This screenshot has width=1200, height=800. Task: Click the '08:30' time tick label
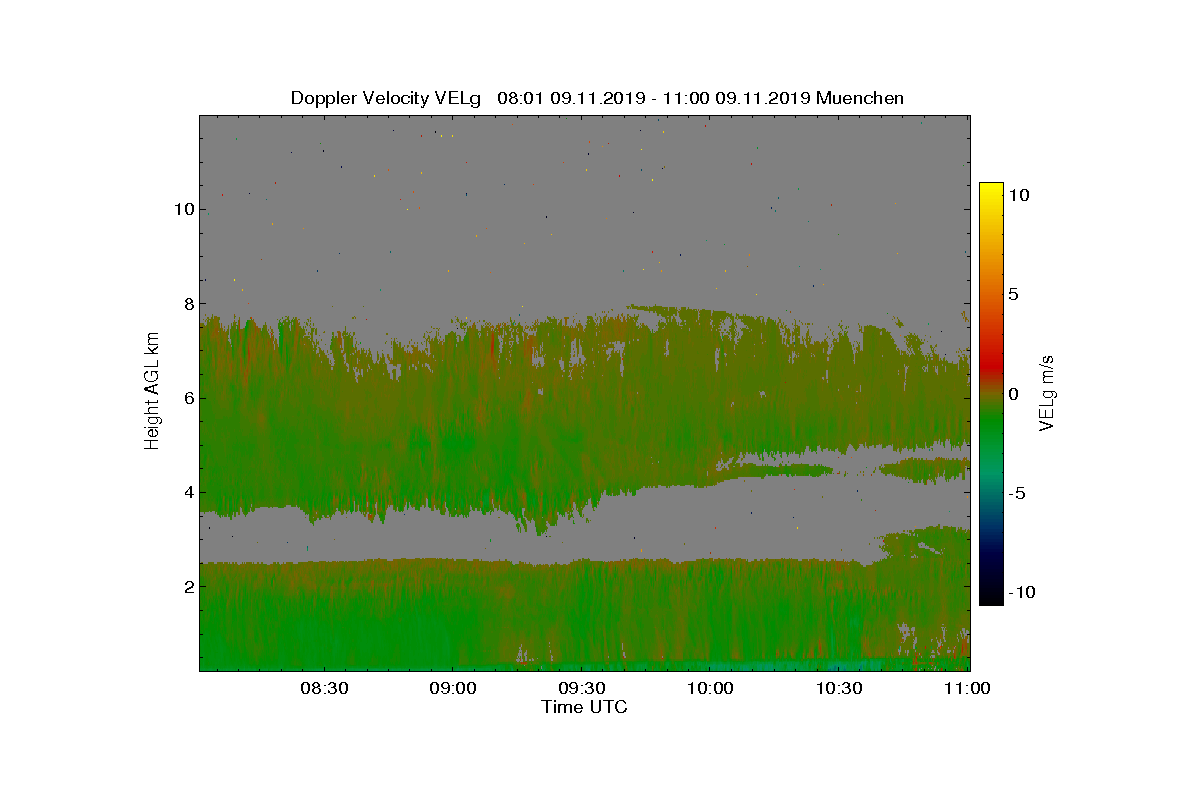pyautogui.click(x=323, y=689)
